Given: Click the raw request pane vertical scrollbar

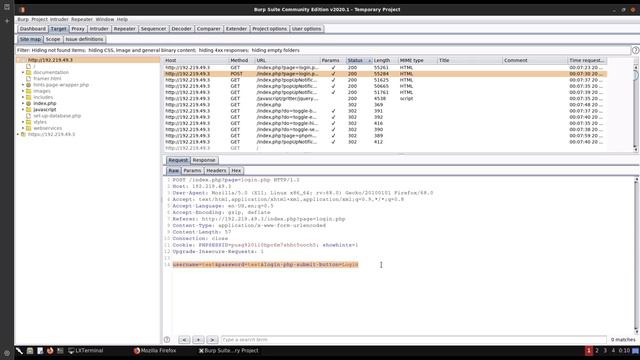Looking at the screenshot, I should click(636, 255).
